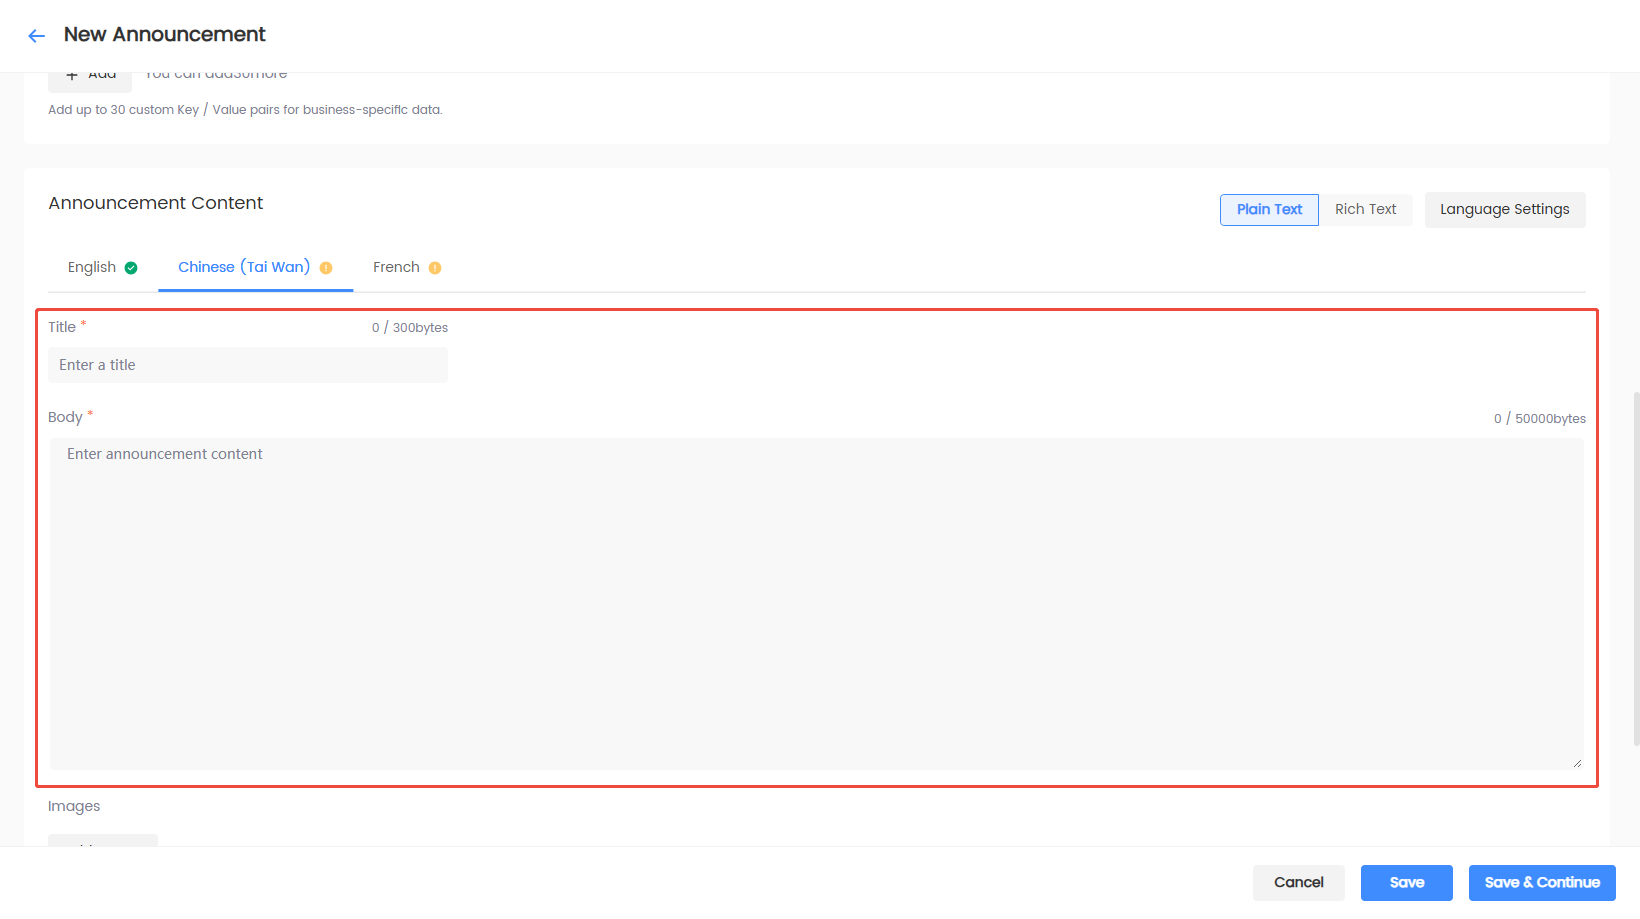Viewport: 1640px width, 919px height.
Task: Go back using the left arrow icon
Action: (37, 36)
